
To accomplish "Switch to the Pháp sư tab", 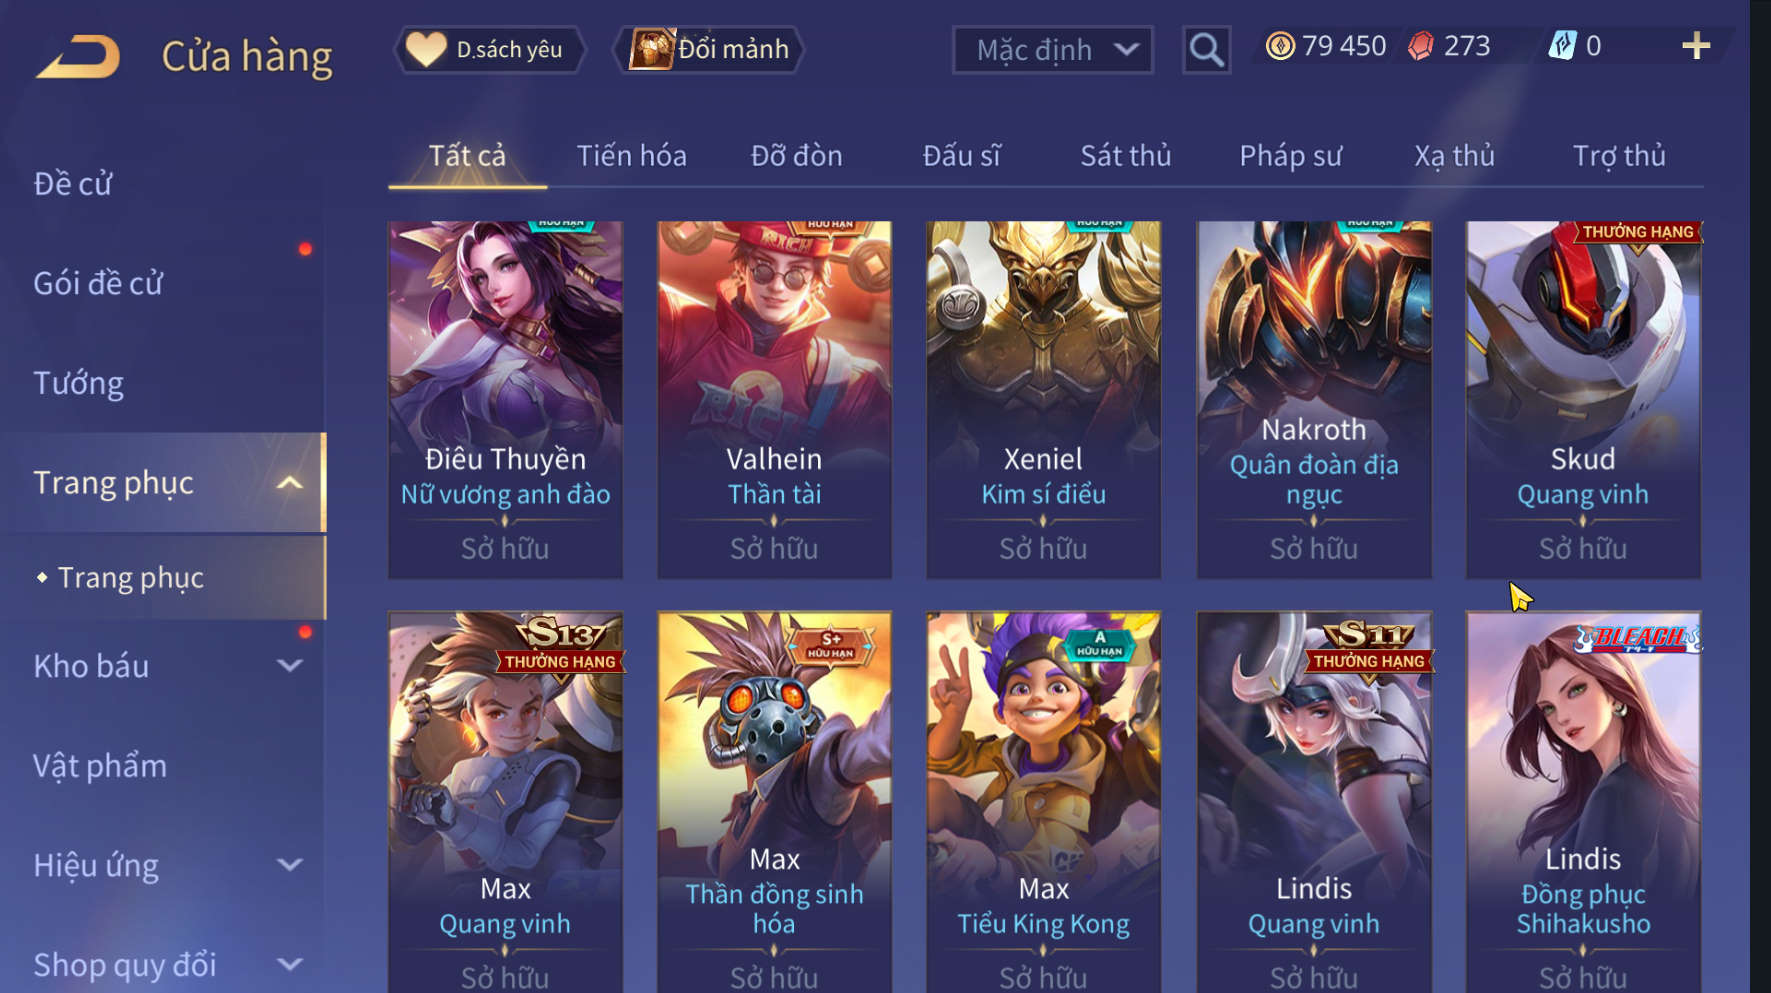I will 1290,156.
